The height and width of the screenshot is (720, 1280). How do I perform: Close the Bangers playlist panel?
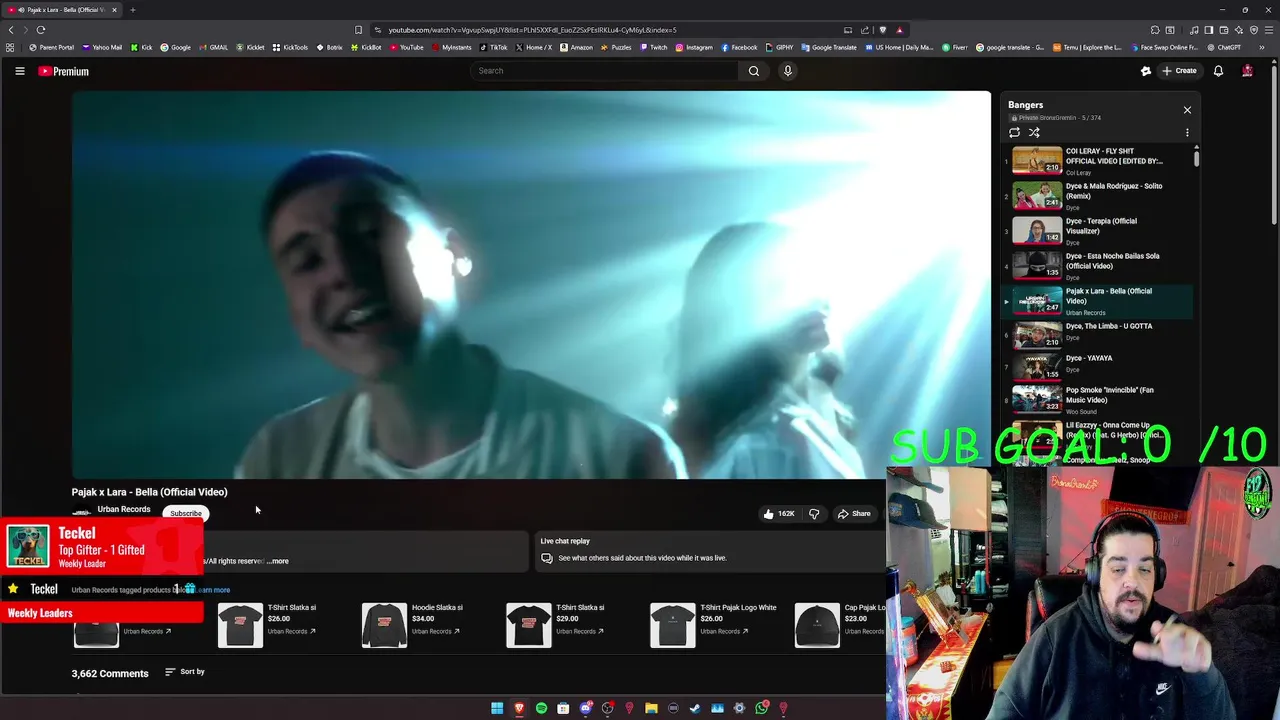click(x=1187, y=110)
